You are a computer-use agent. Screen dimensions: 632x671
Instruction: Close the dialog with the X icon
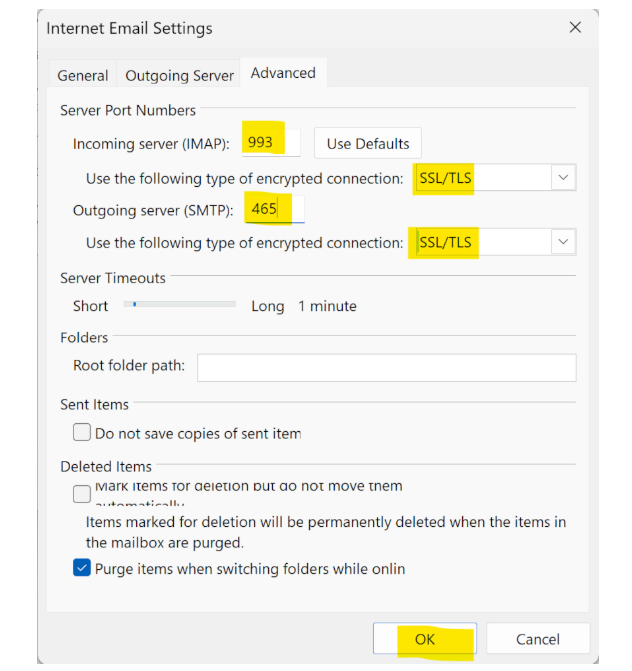[575, 28]
